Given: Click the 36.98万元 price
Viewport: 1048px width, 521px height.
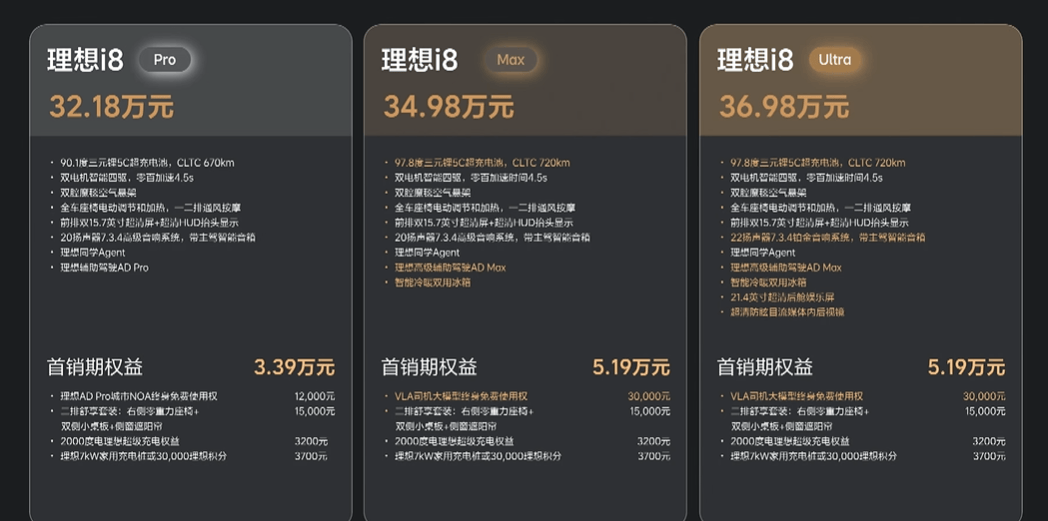Looking at the screenshot, I should tap(784, 107).
